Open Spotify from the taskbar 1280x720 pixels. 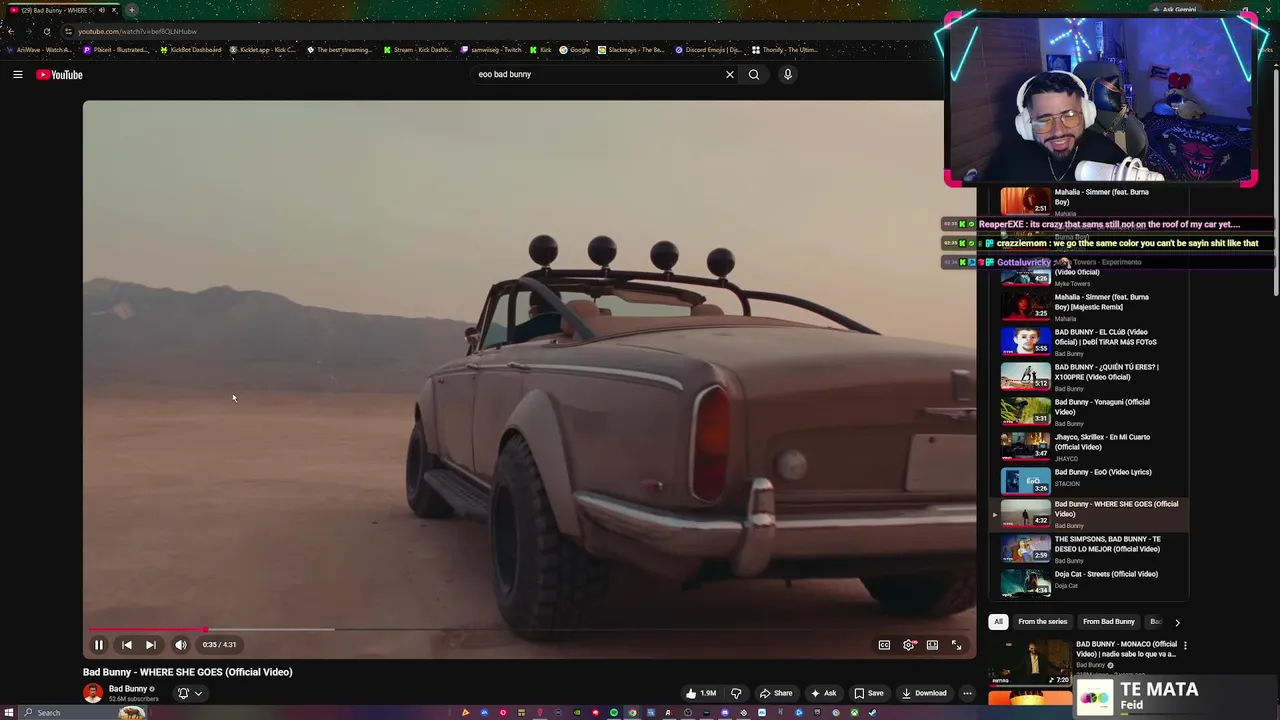tap(614, 713)
